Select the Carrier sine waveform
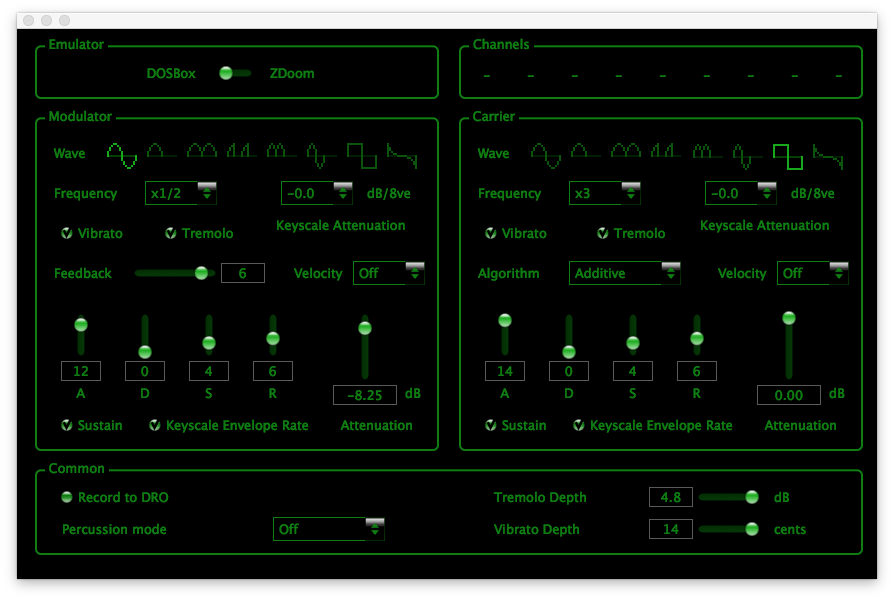The height and width of the screenshot is (600, 894). (546, 154)
